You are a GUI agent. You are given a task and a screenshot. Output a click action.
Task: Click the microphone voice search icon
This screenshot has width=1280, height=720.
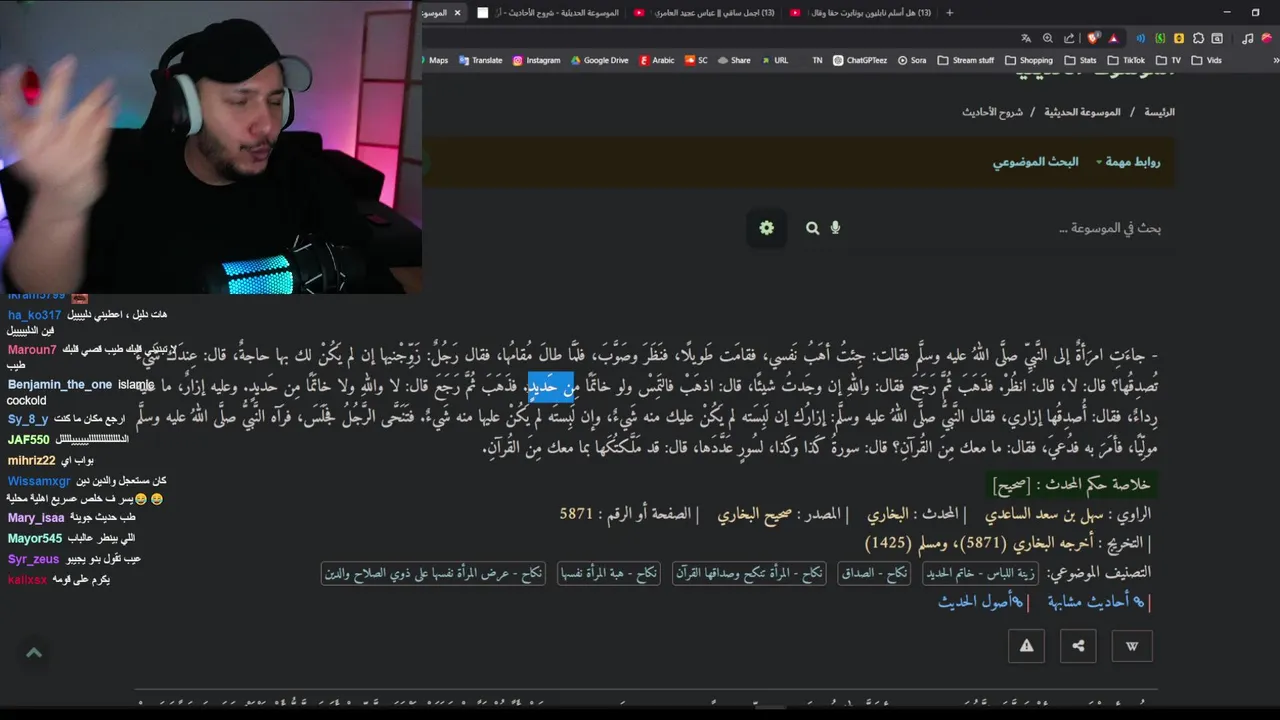[835, 228]
